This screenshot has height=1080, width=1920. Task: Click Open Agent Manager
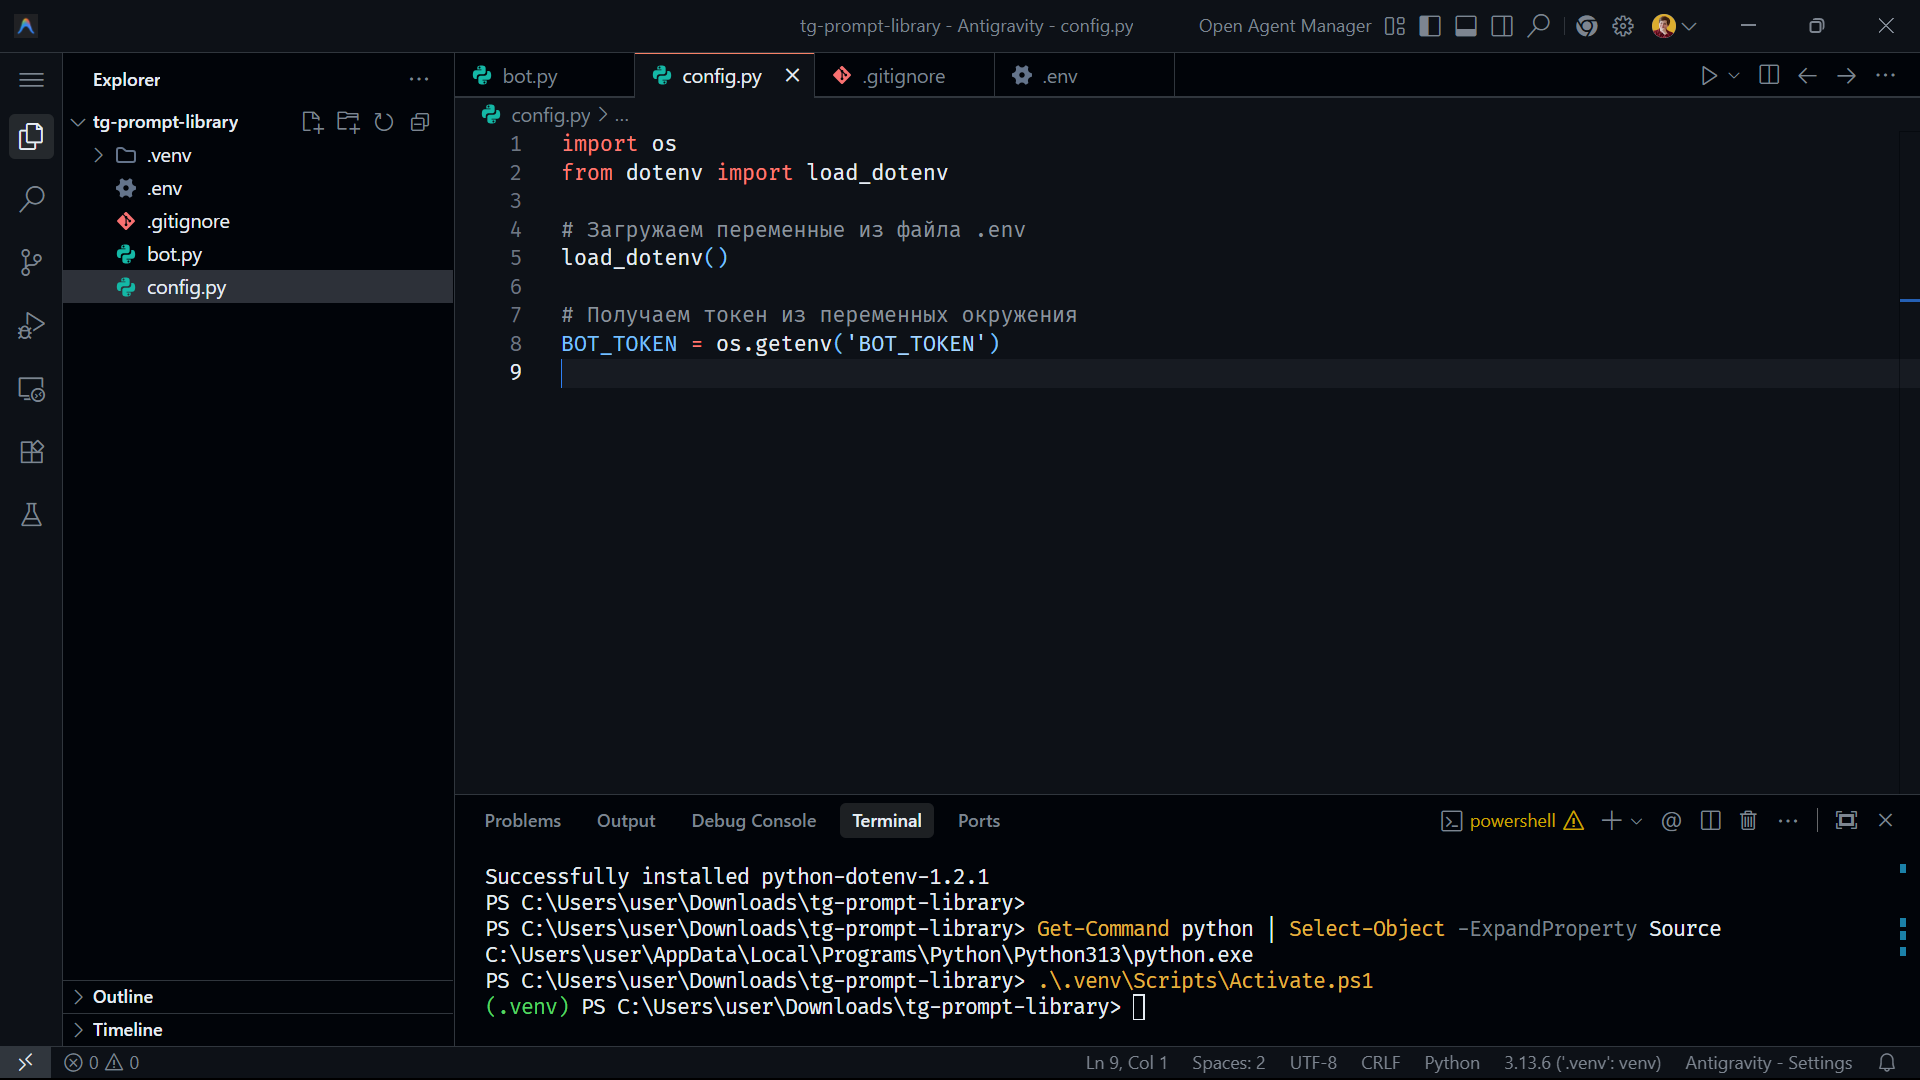(1284, 26)
